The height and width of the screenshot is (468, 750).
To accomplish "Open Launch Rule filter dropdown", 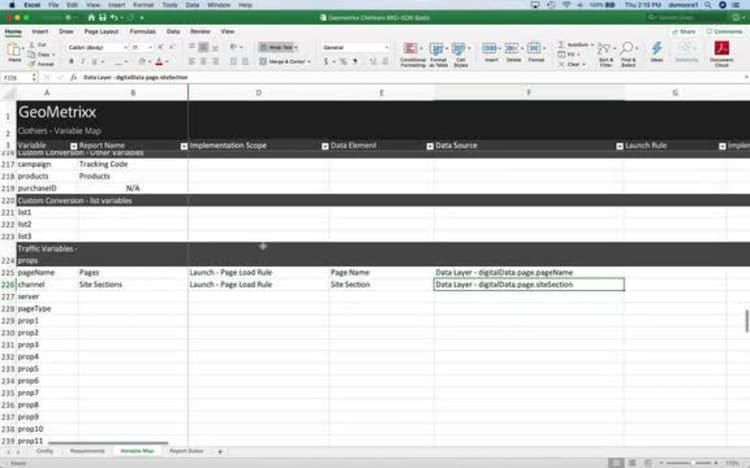I will [722, 146].
